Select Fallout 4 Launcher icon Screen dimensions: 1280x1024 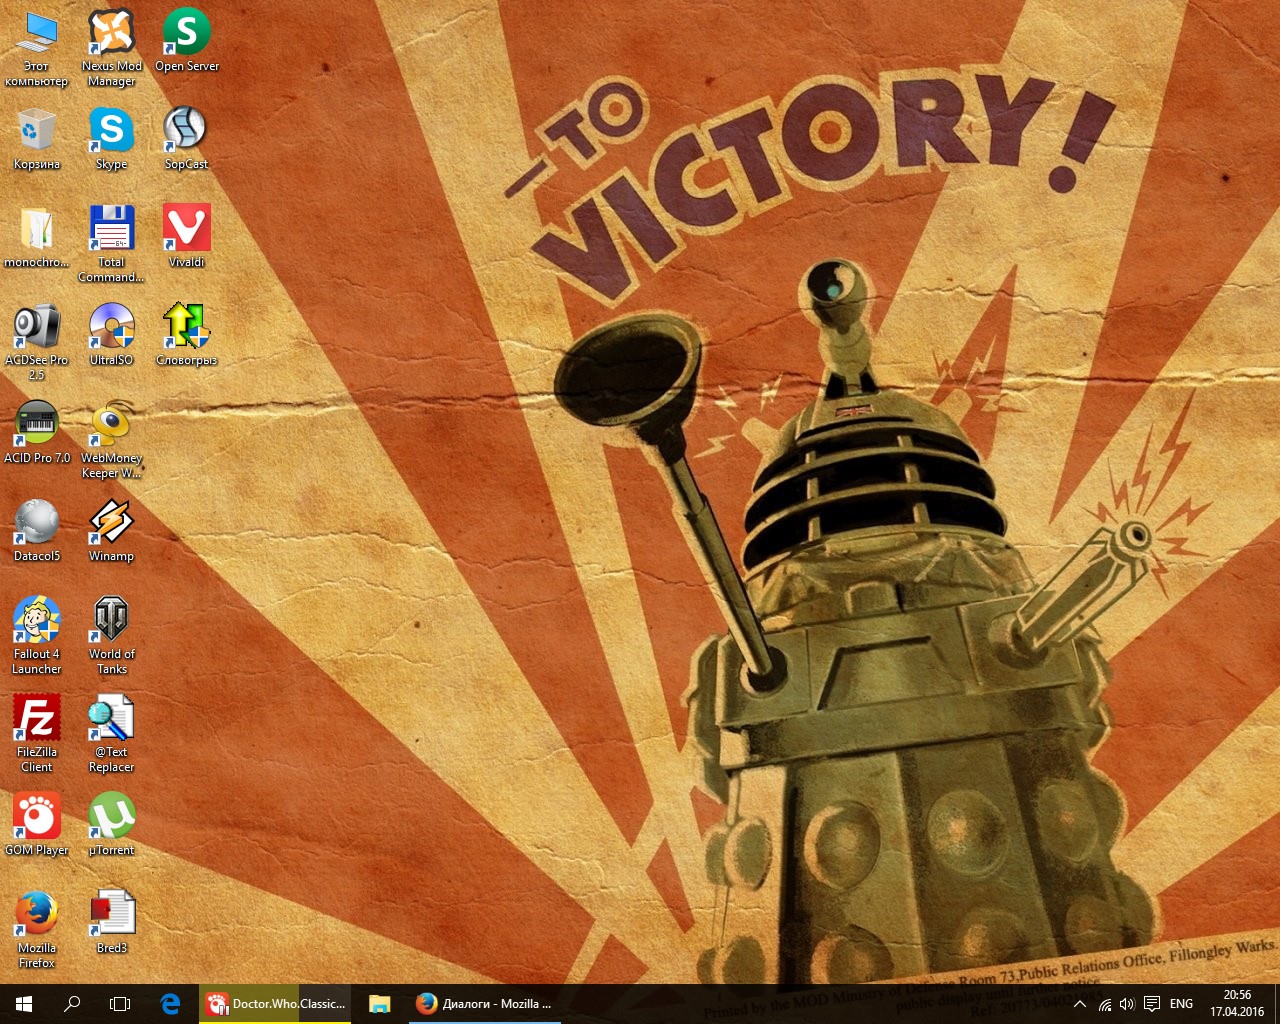tap(37, 636)
